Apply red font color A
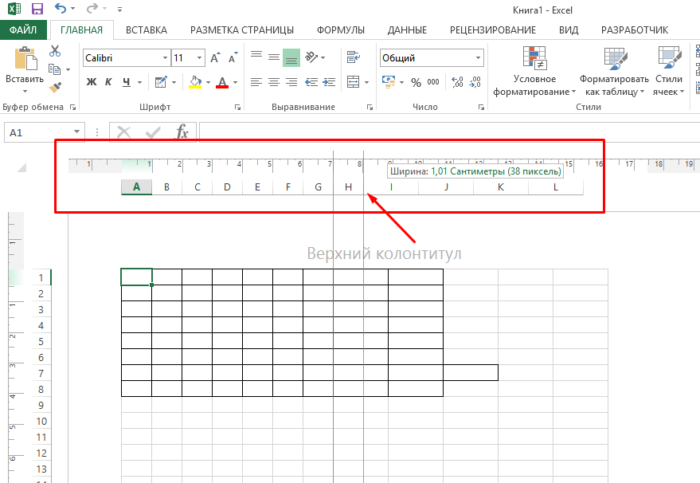 click(x=222, y=82)
